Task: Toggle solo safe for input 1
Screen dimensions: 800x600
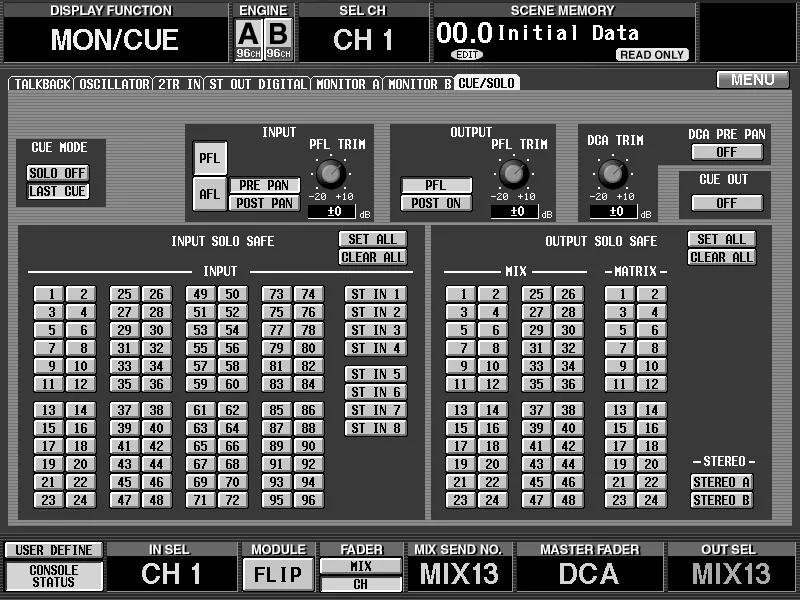Action: tap(49, 294)
